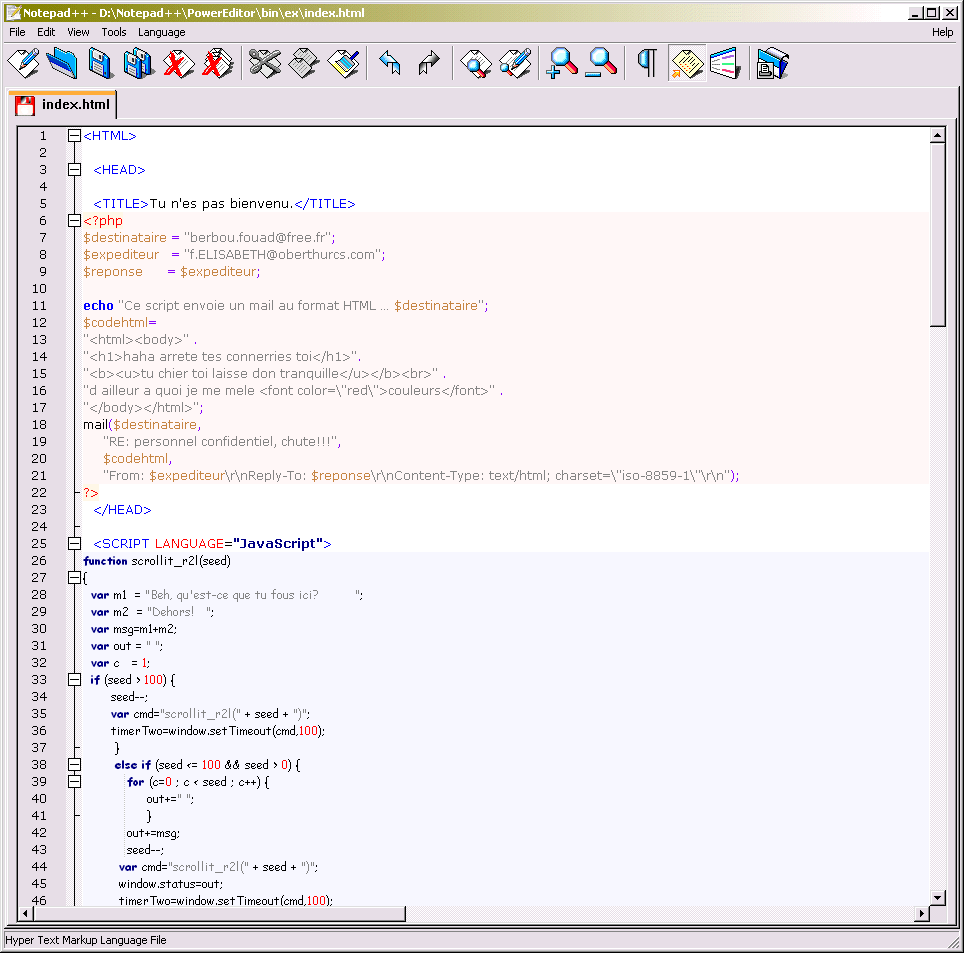This screenshot has height=953, width=964.
Task: Open the Find dialog
Action: tap(477, 63)
